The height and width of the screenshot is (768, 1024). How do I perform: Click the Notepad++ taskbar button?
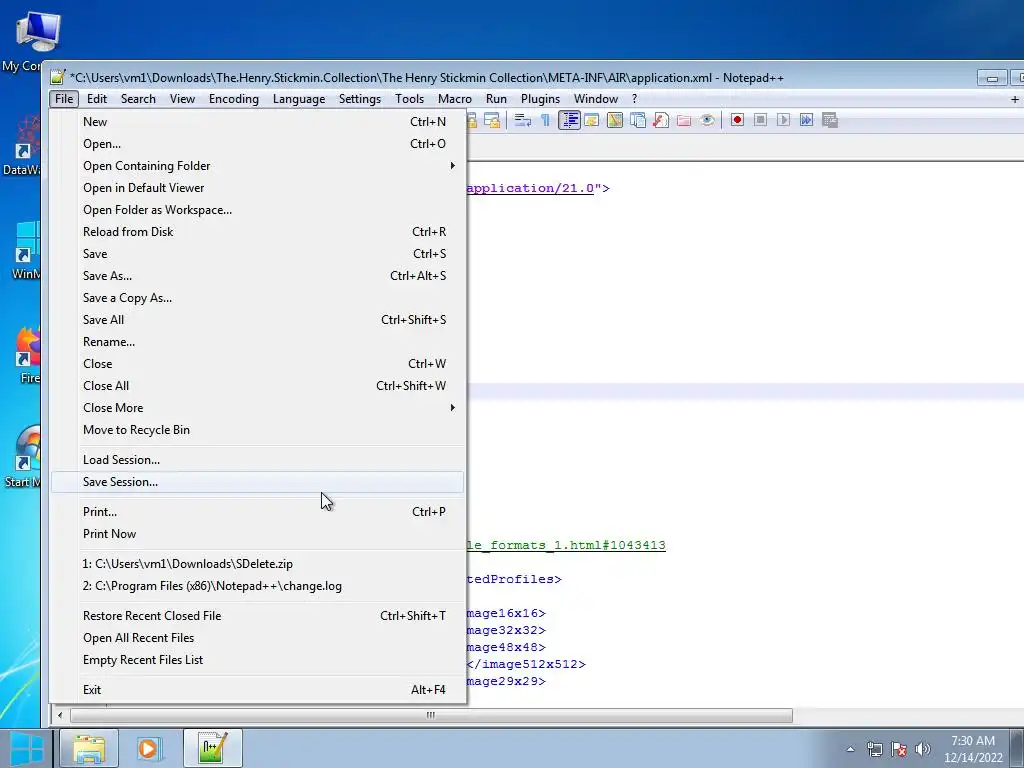pos(213,748)
